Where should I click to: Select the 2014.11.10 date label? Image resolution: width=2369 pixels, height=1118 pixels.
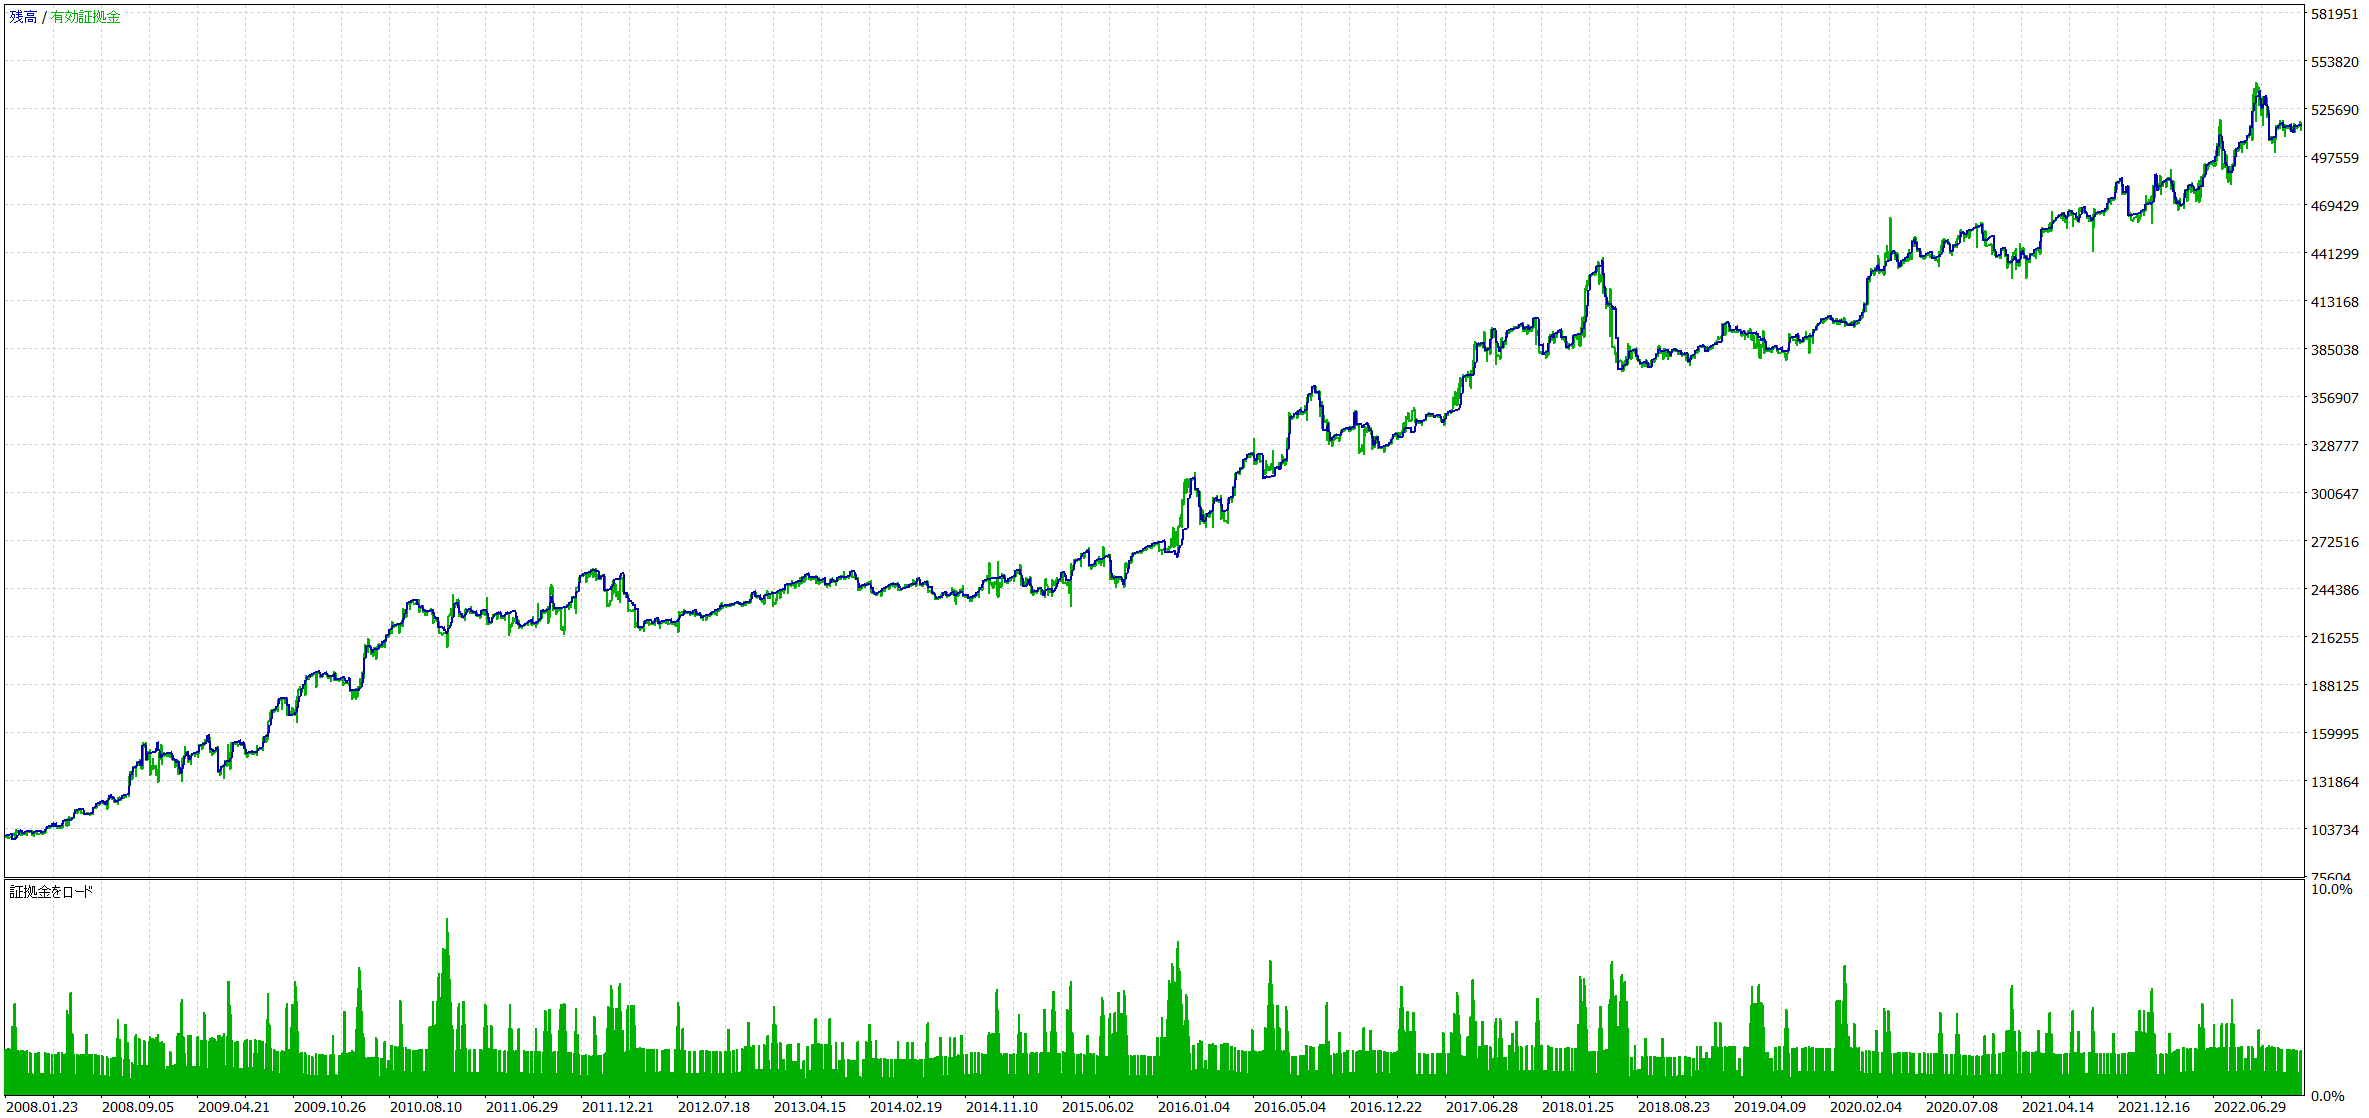(x=1002, y=1107)
